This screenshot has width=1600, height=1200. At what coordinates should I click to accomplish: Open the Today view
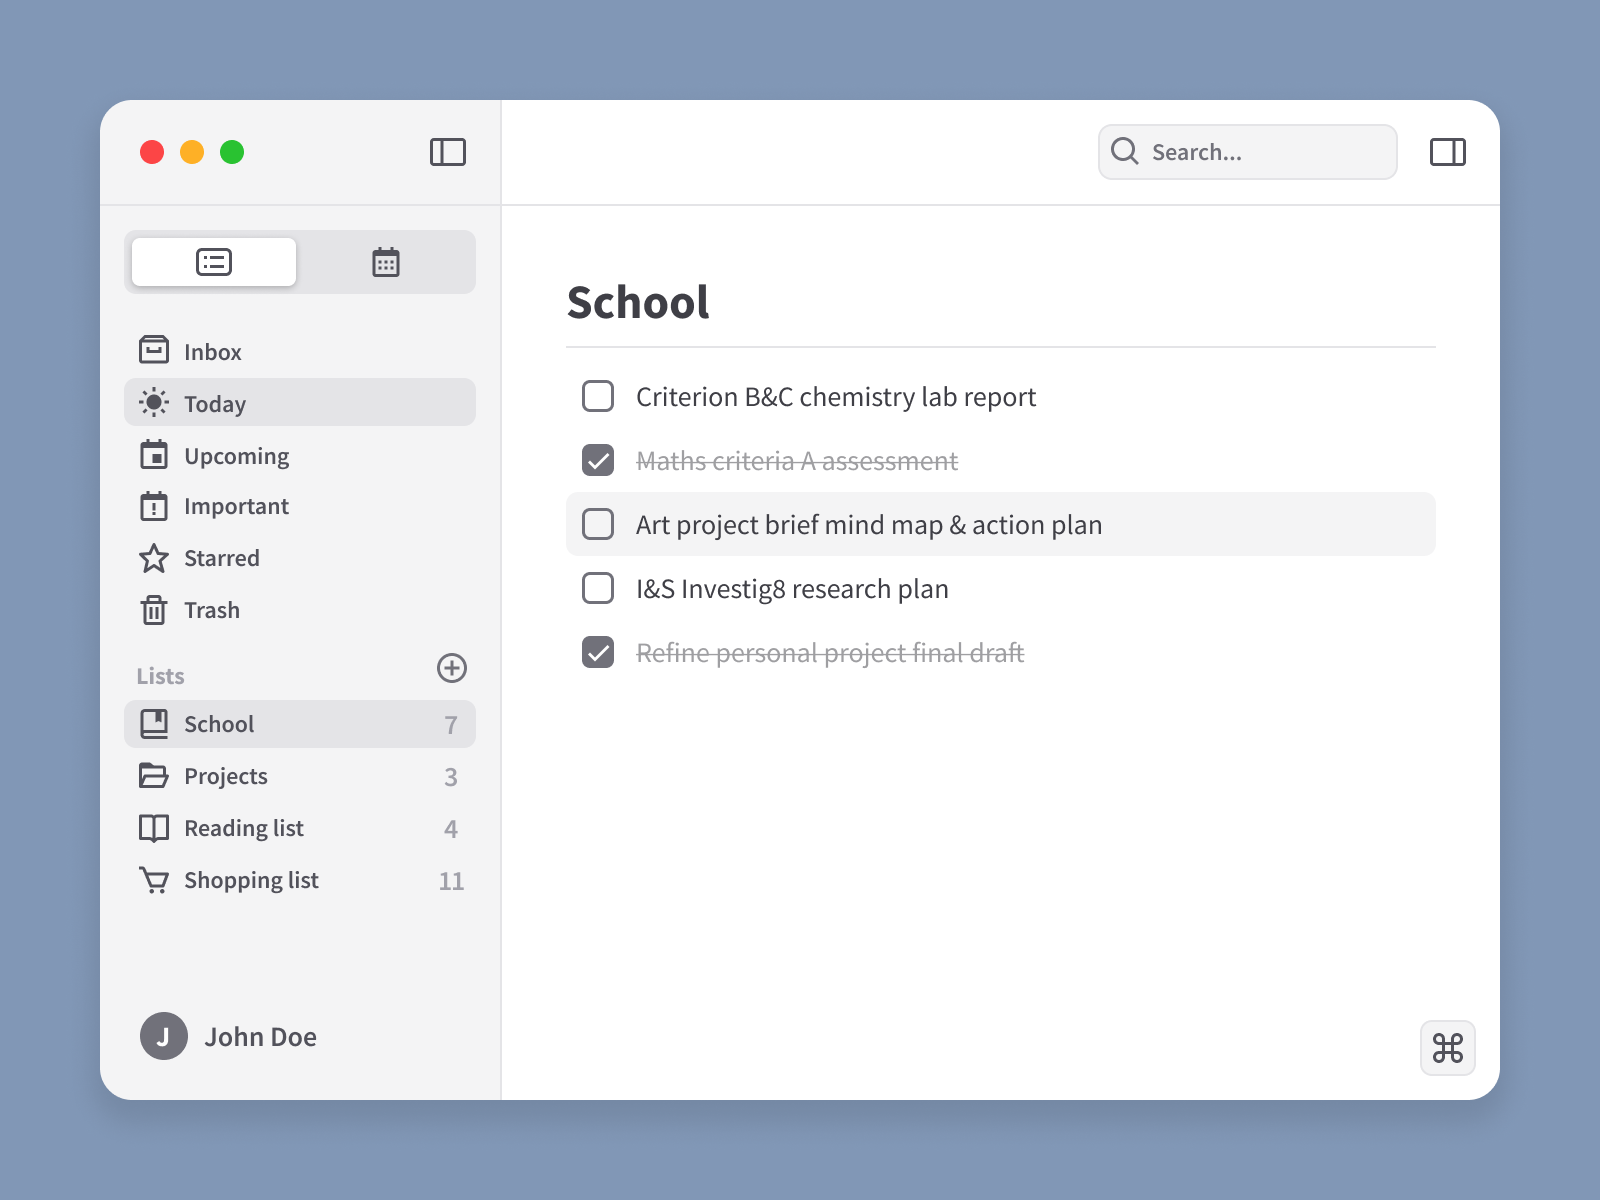coord(300,402)
